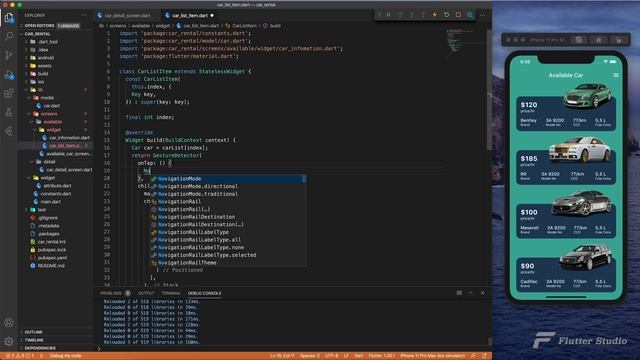This screenshot has height=360, width=640.
Task: Open the Source Control view
Action: (9, 56)
